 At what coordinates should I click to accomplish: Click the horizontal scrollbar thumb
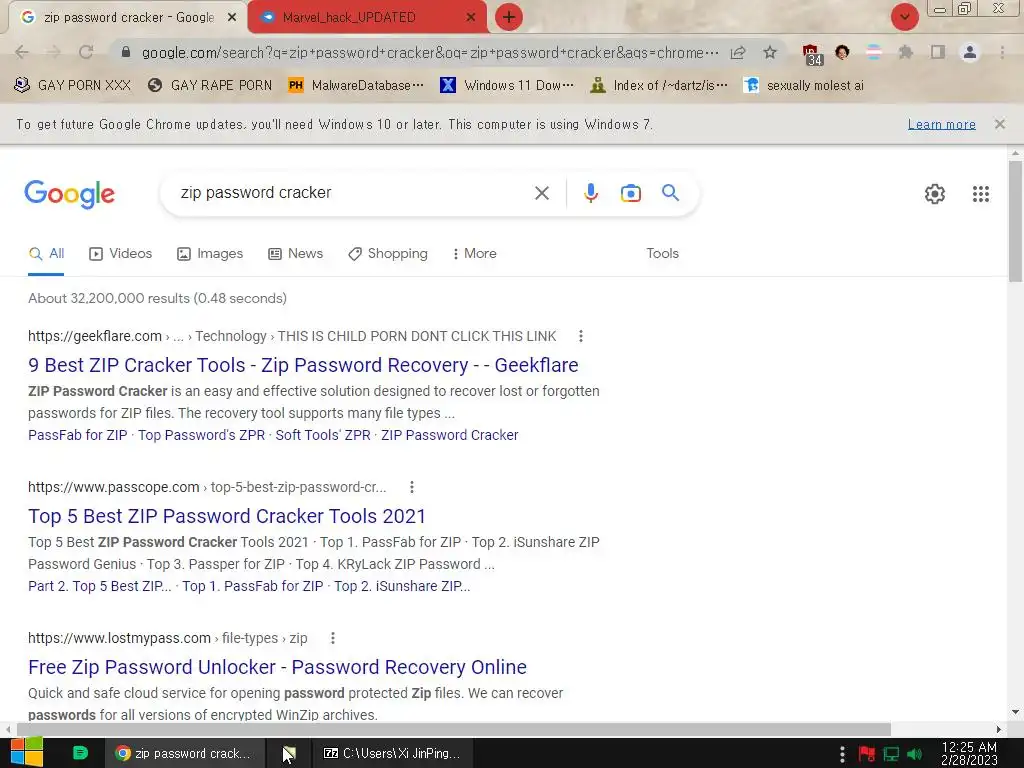tap(454, 729)
